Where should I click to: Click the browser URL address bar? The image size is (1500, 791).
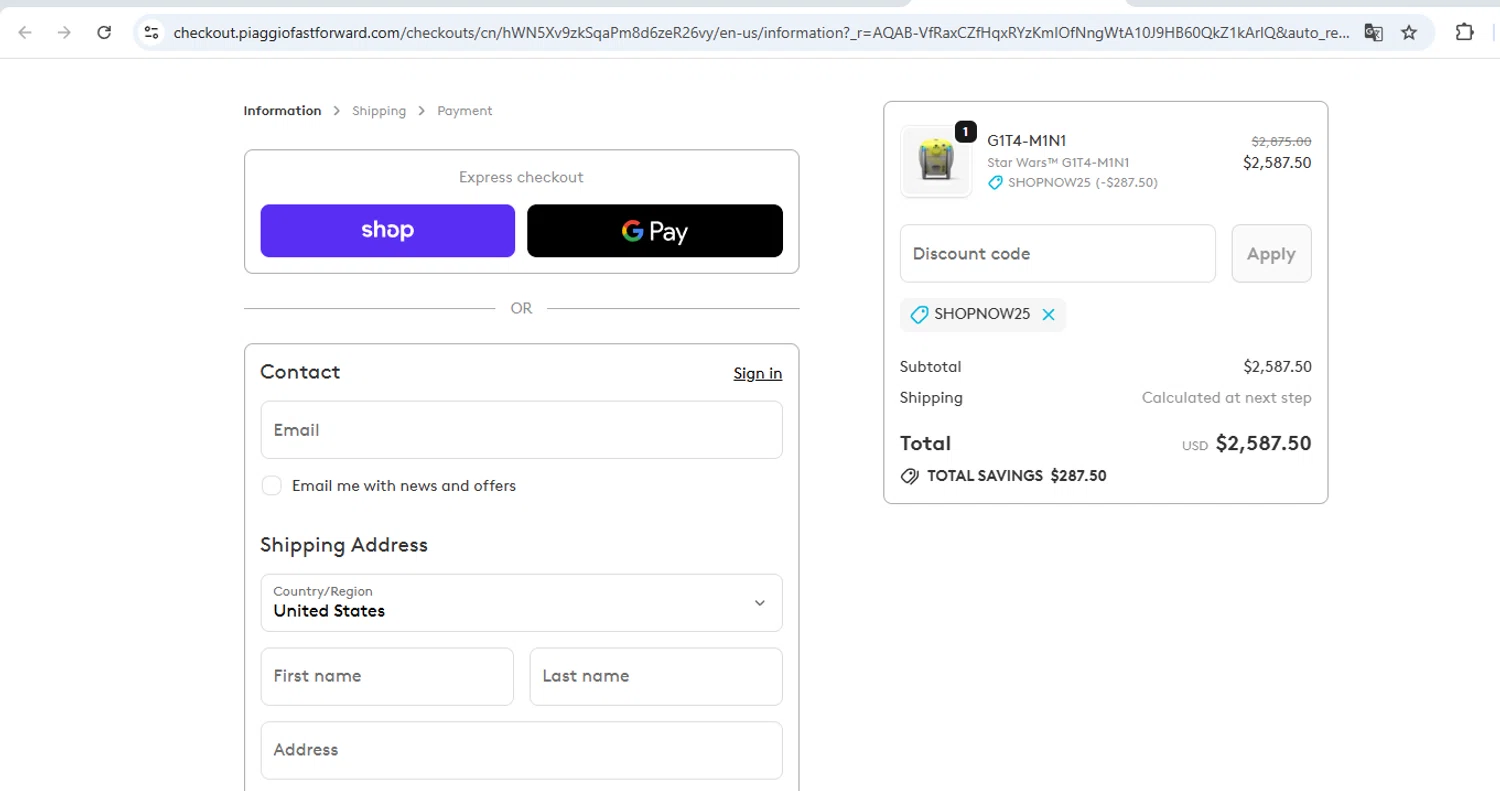[760, 32]
